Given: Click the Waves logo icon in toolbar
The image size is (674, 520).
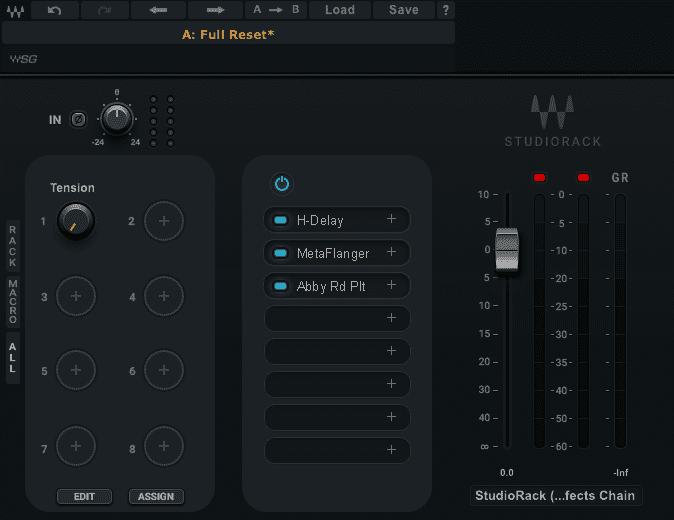Looking at the screenshot, I should point(15,11).
